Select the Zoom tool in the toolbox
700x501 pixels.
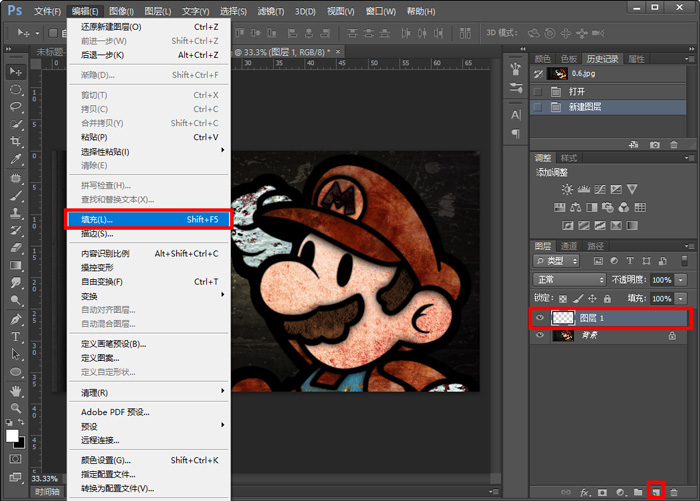(x=16, y=408)
